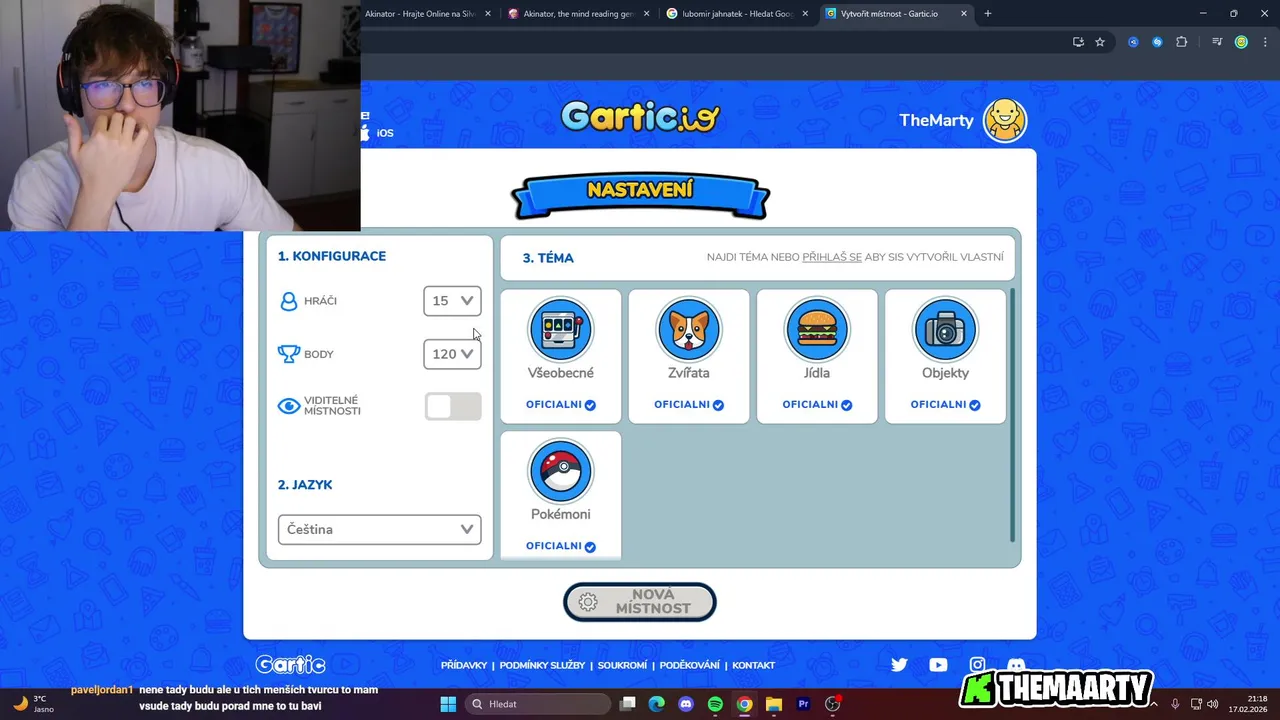Click the Chrome profile avatar icon
This screenshot has height=720, width=1280.
point(1241,42)
